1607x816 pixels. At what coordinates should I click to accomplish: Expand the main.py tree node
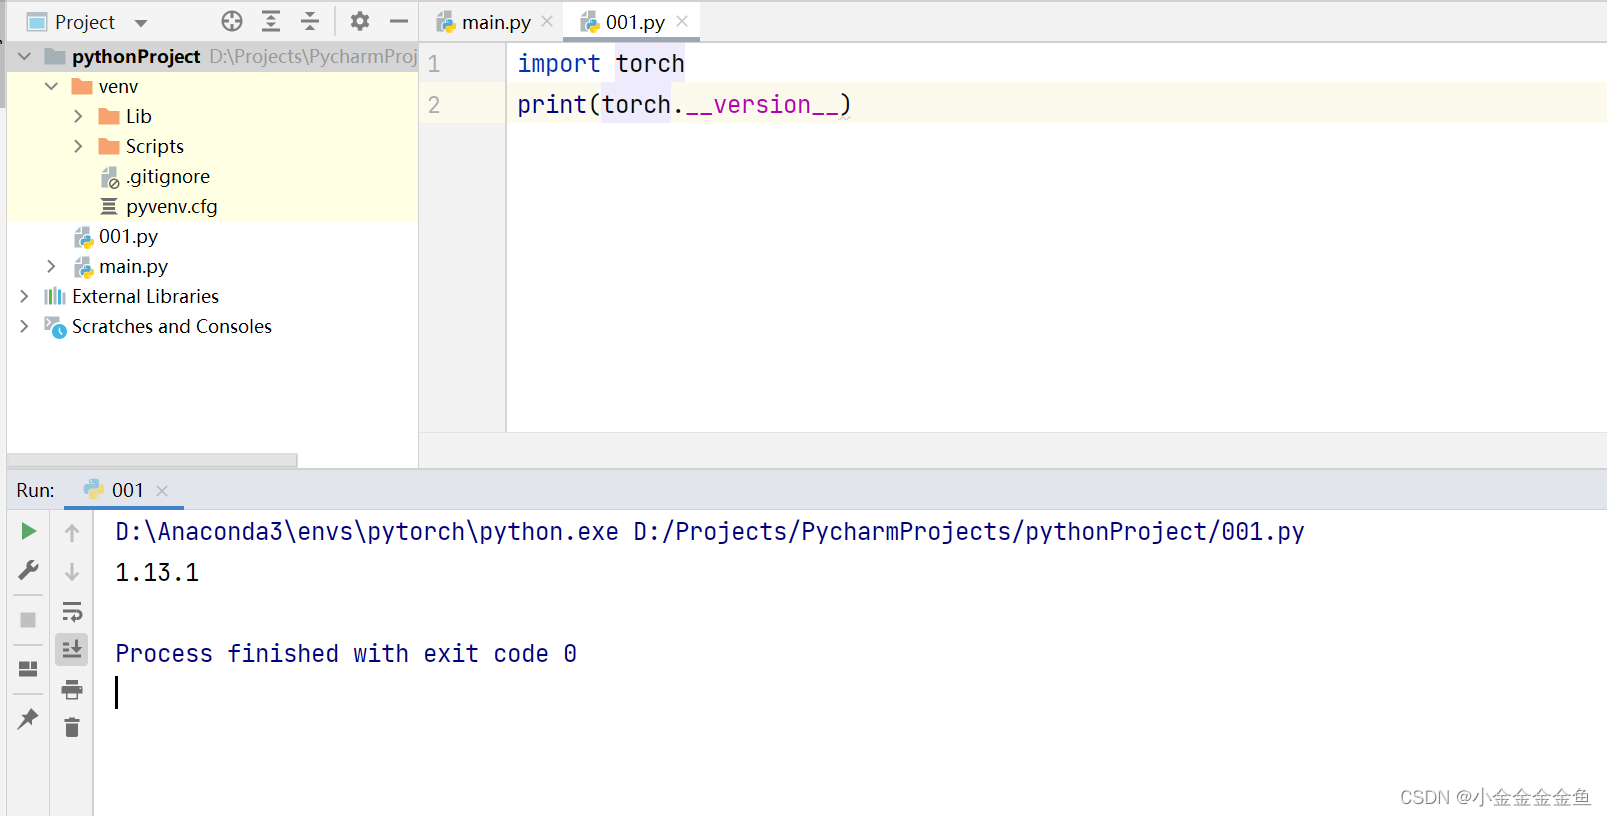coord(52,267)
